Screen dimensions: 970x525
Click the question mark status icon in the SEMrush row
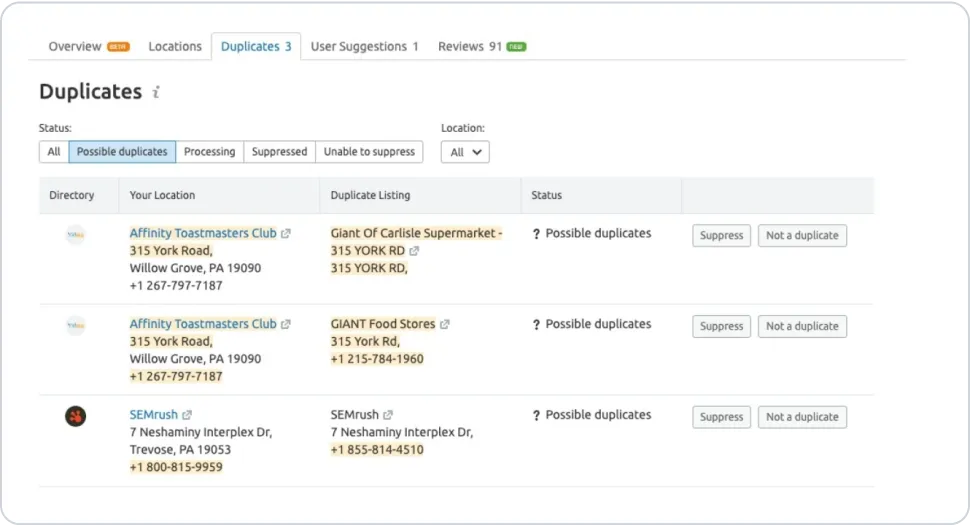(536, 416)
